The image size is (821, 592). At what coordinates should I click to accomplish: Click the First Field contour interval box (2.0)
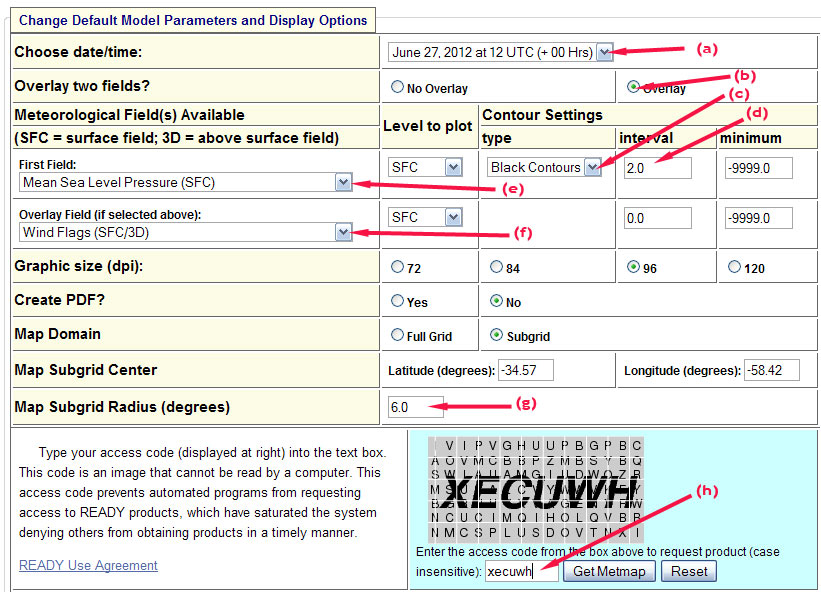657,168
